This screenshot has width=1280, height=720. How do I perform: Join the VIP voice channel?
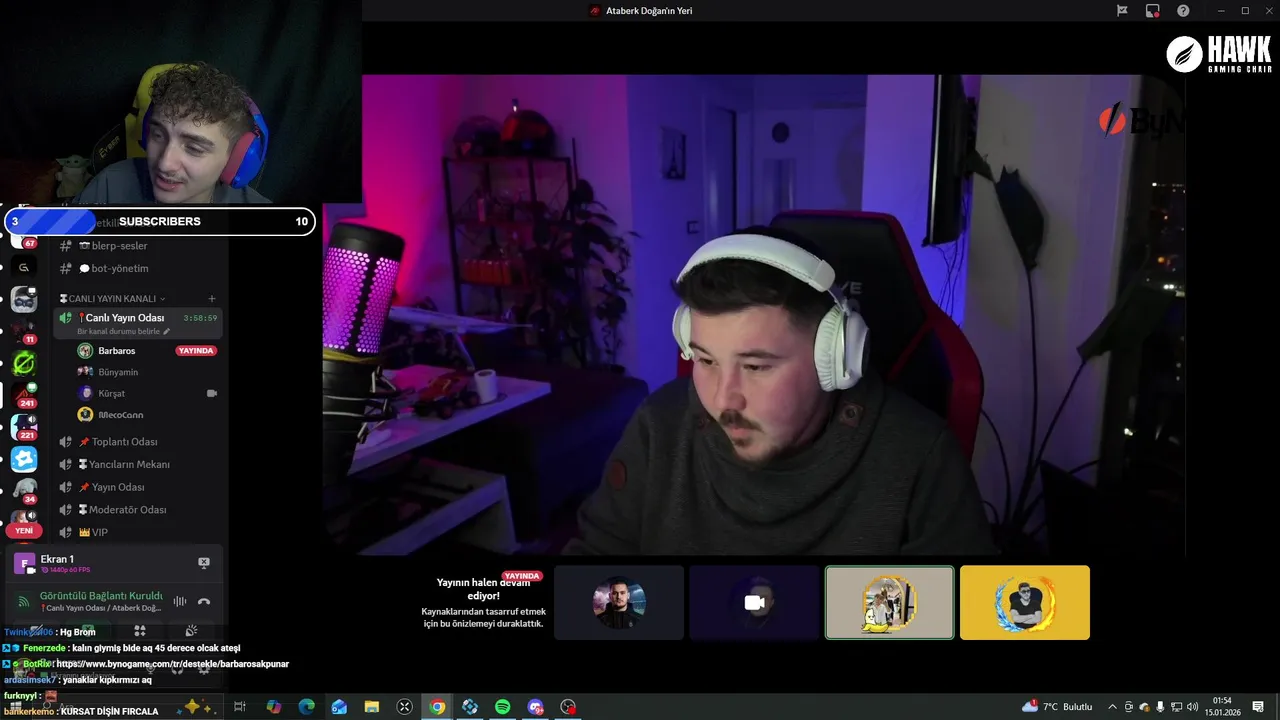138,532
